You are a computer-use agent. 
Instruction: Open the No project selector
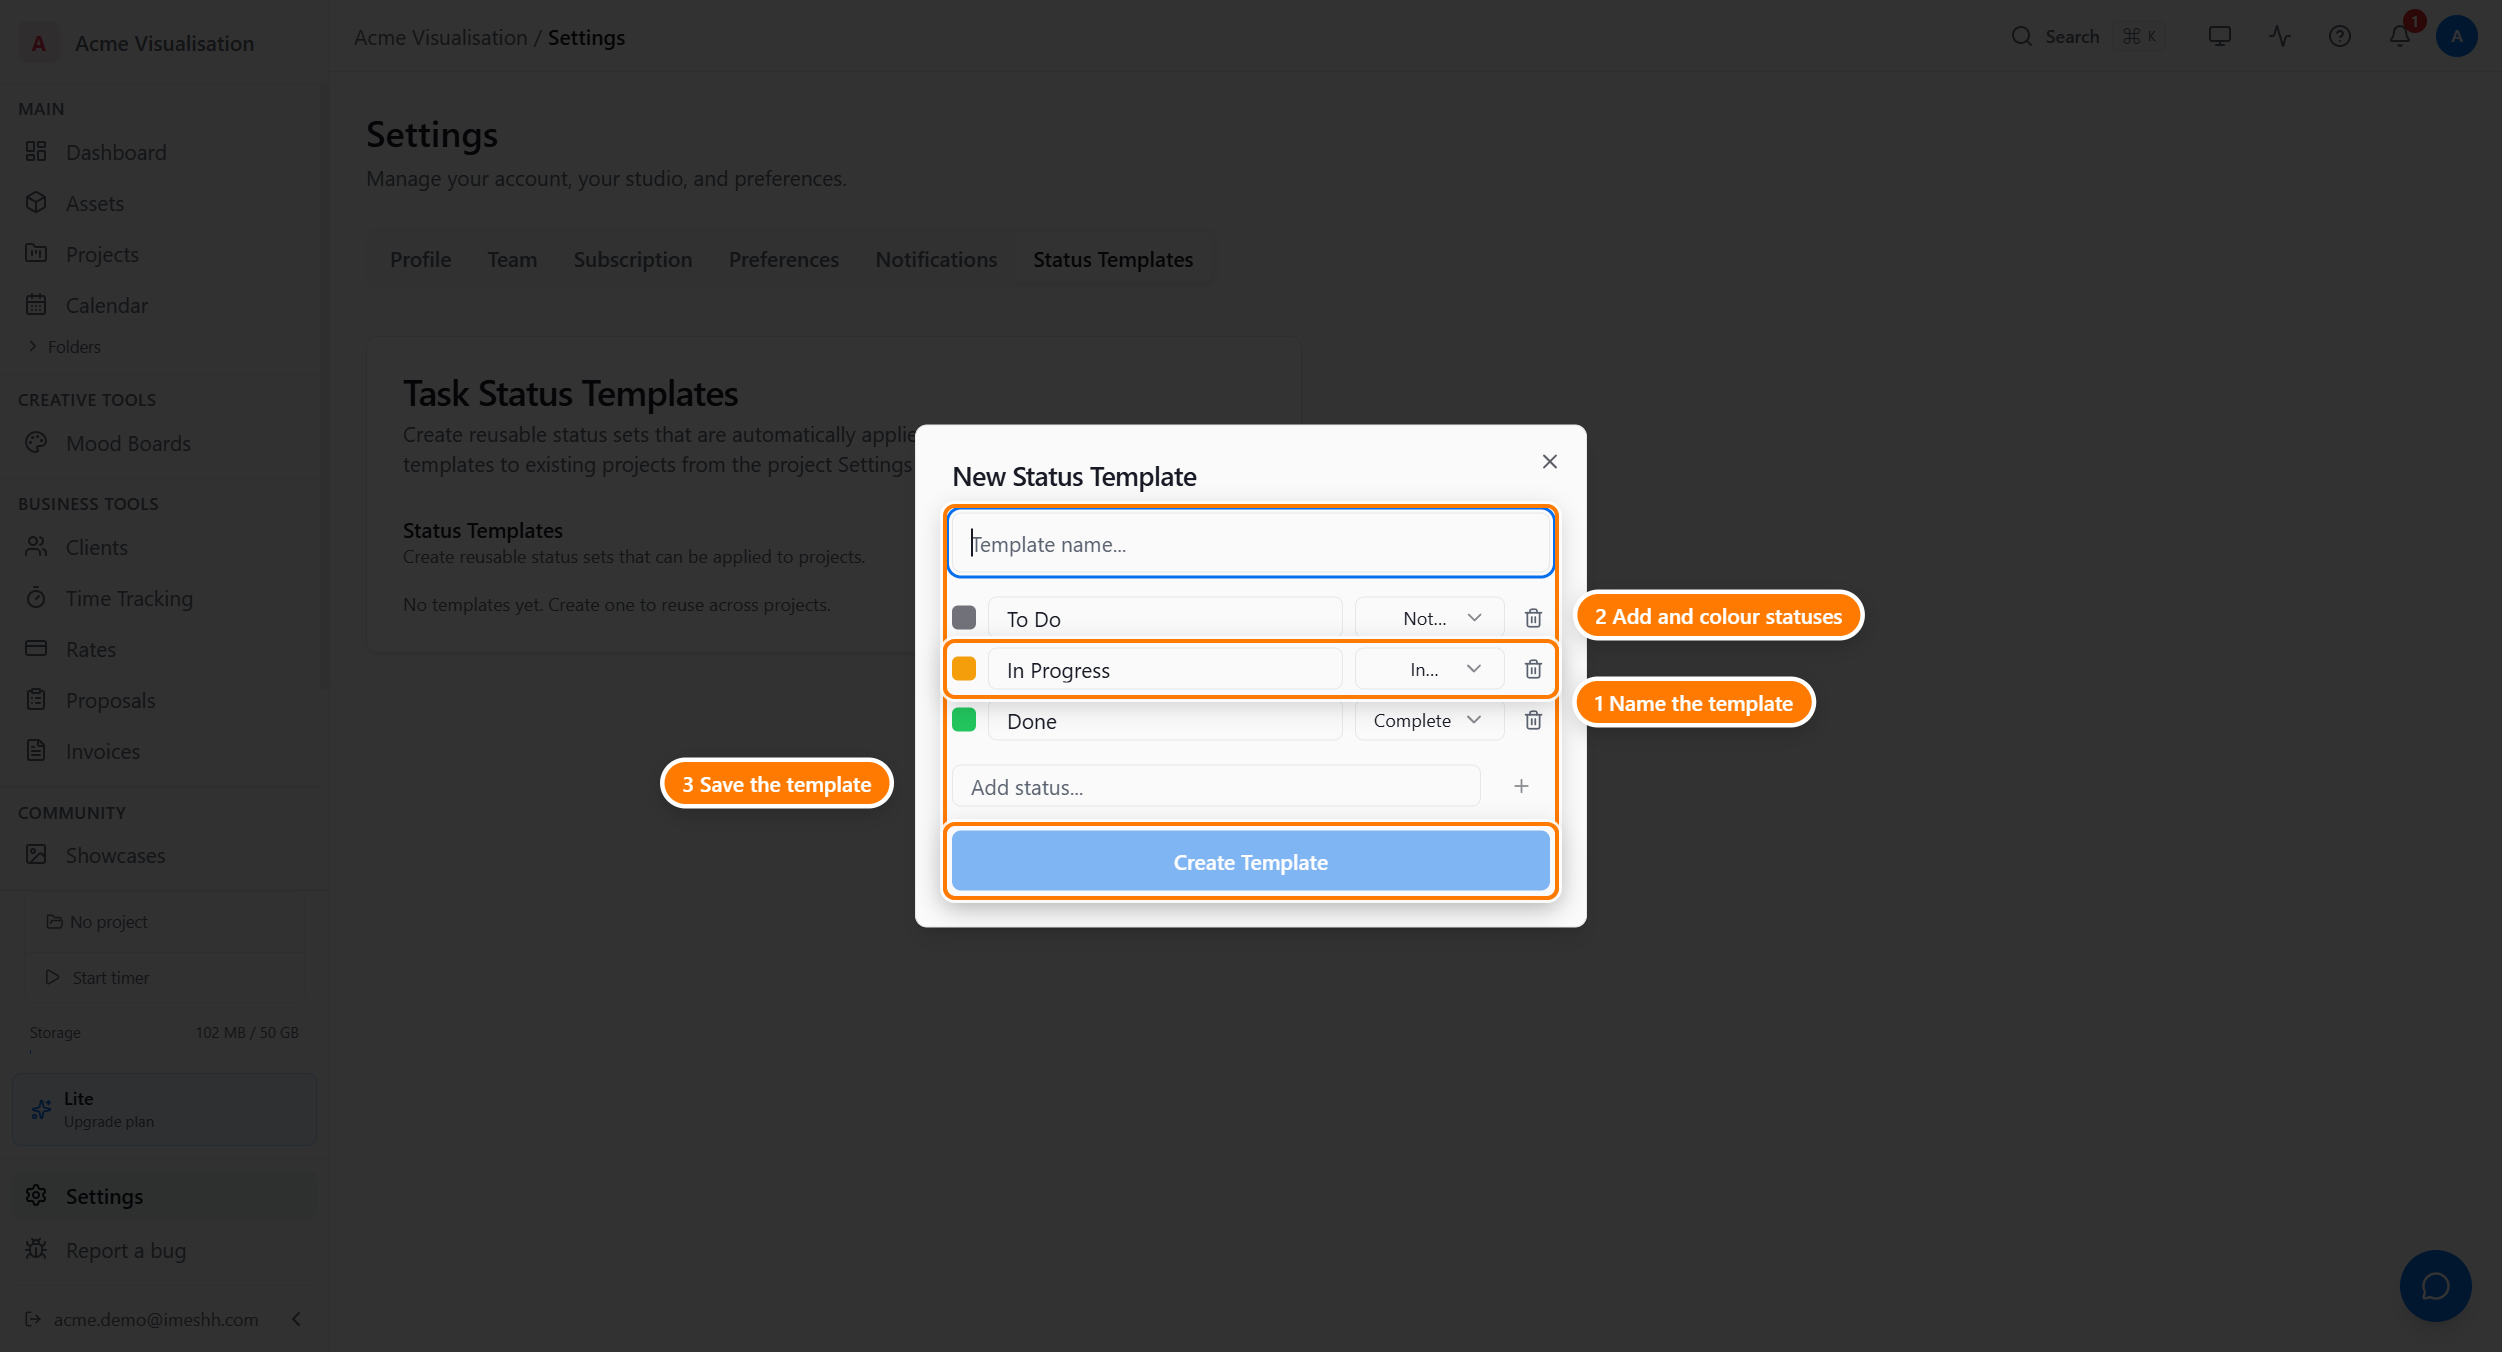click(164, 922)
